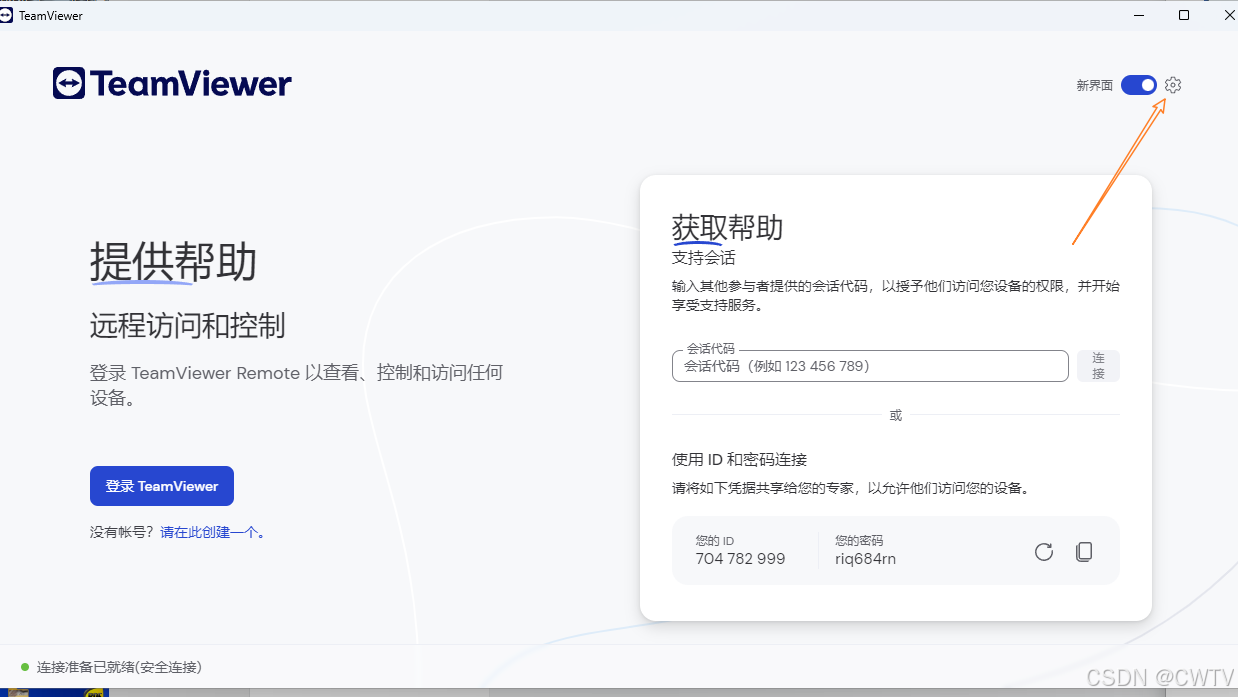Click the 连接准备已就绪(安全连接) status text
The image size is (1238, 697).
(x=119, y=667)
